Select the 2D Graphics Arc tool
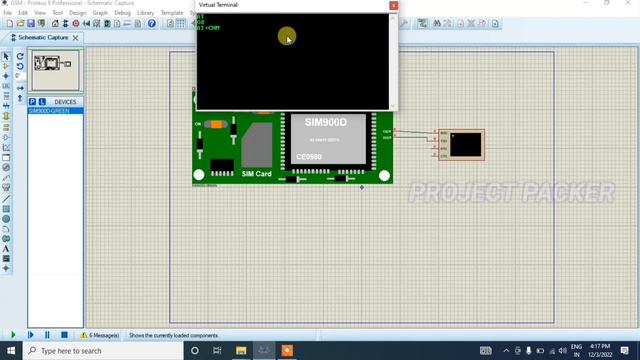 (x=6, y=229)
